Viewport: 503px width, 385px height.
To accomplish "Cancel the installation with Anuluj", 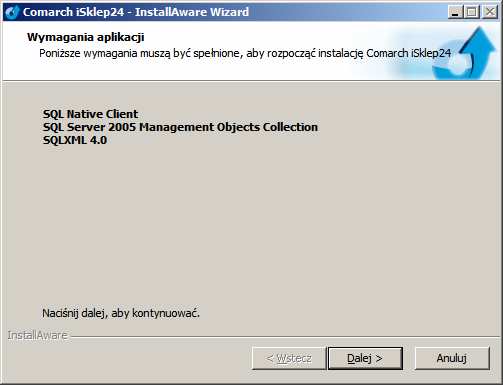I will pos(452,358).
